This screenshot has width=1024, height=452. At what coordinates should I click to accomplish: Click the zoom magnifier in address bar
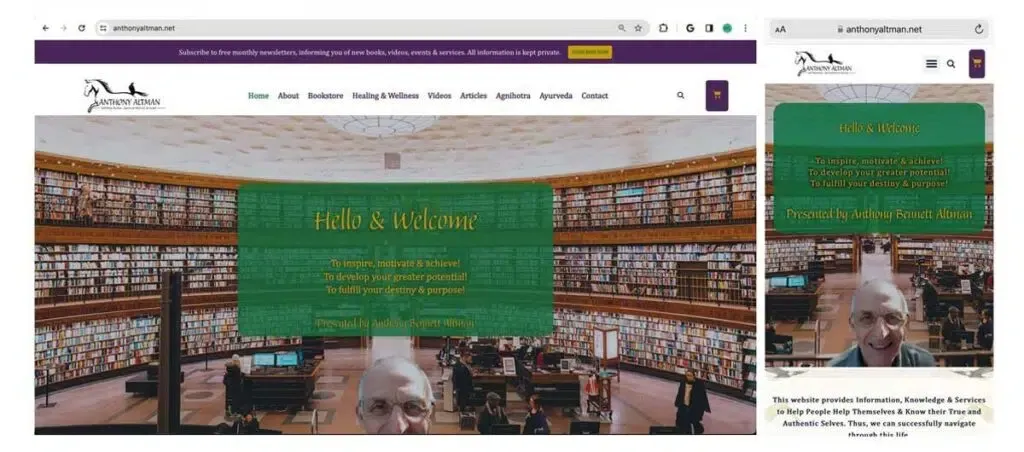tap(622, 28)
